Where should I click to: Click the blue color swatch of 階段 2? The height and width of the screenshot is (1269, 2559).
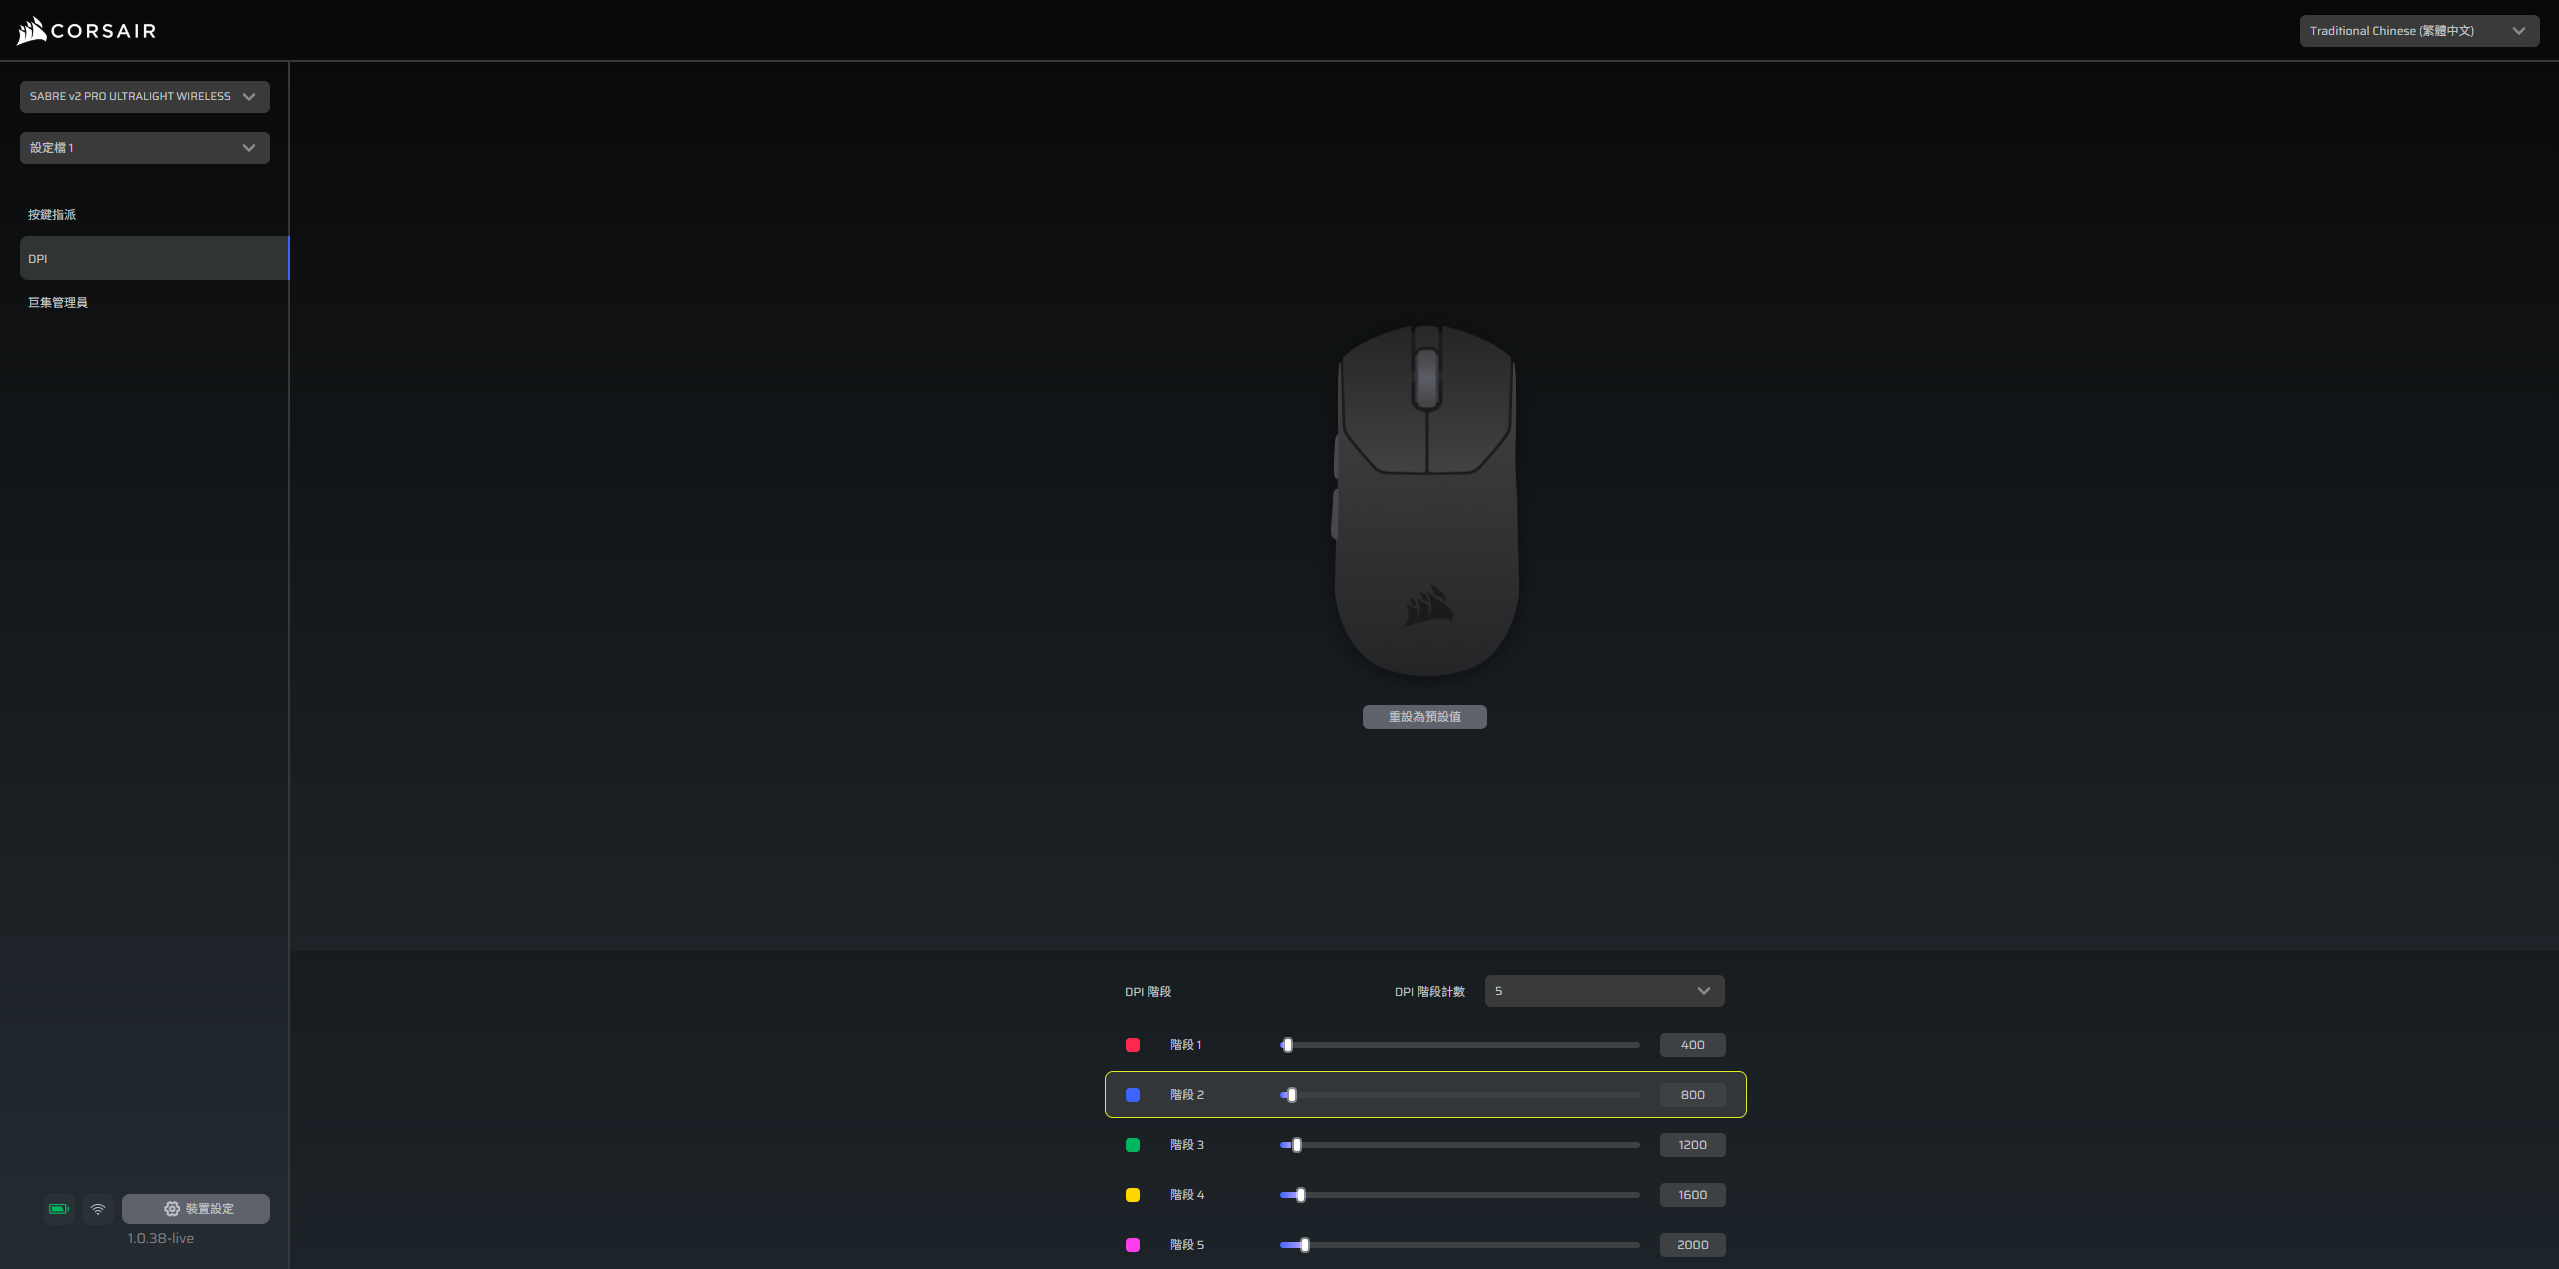click(x=1133, y=1095)
